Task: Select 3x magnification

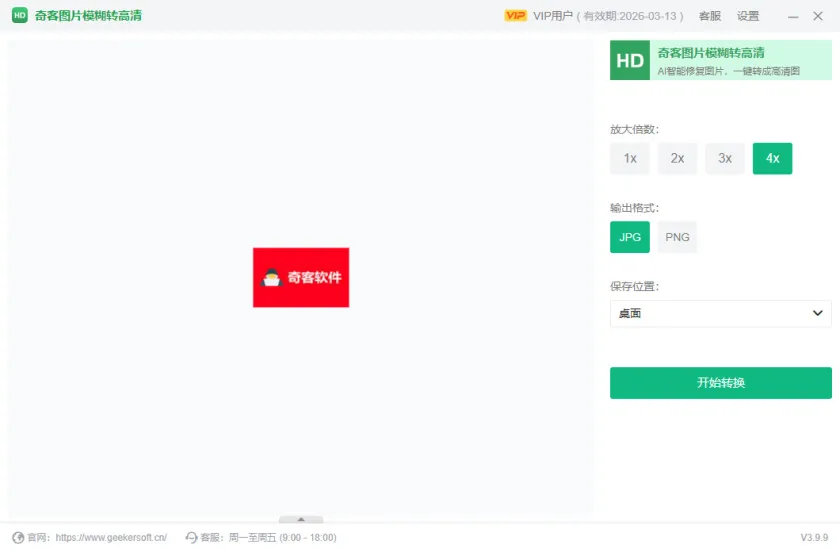Action: (x=725, y=159)
